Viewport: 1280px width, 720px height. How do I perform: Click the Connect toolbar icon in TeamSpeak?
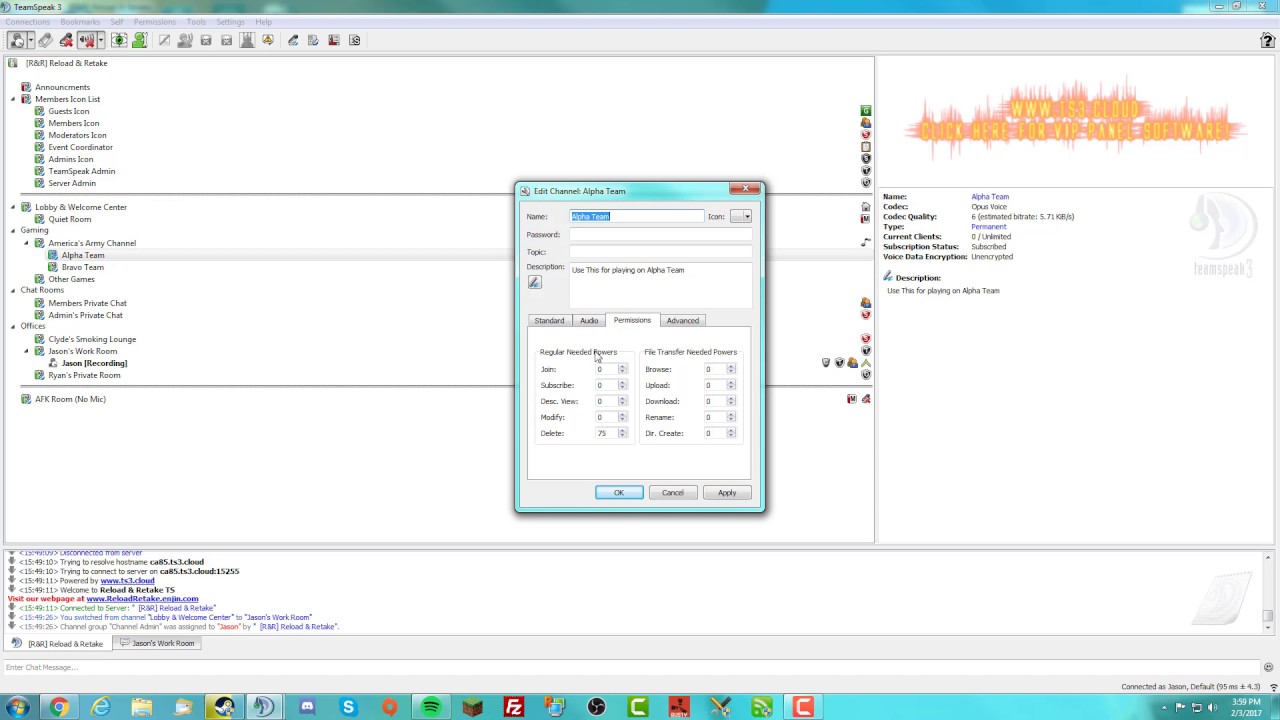[16, 40]
